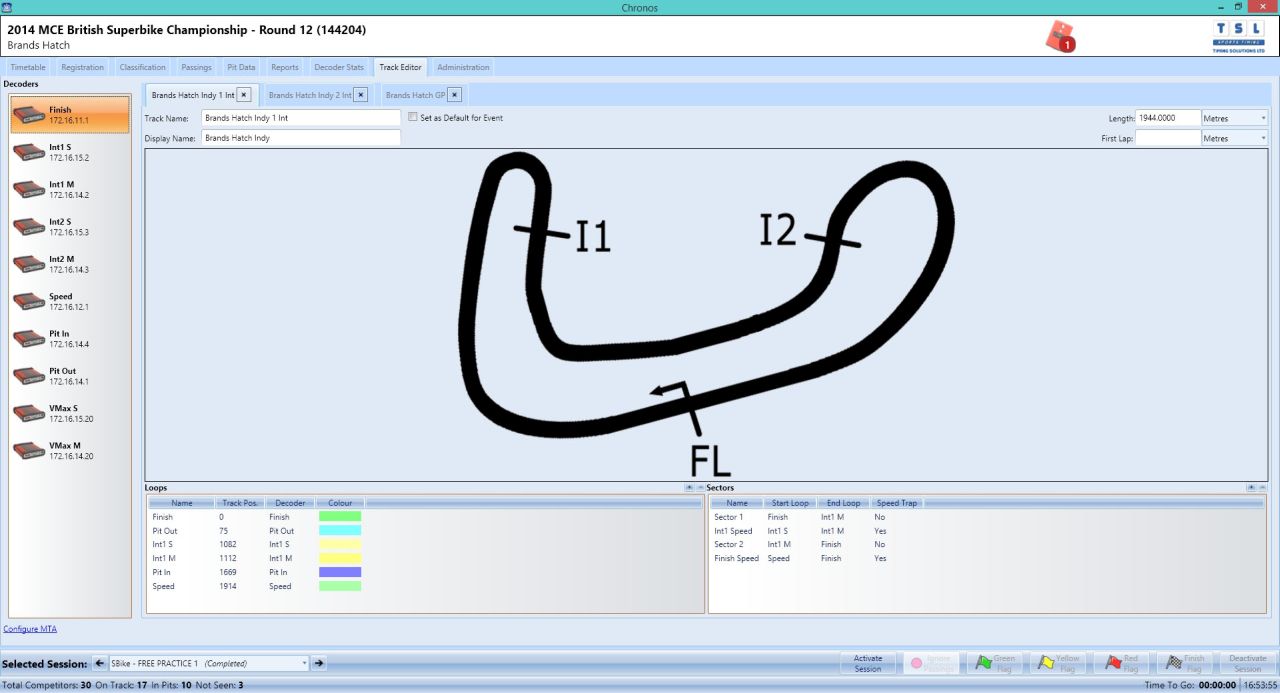1280x693 pixels.
Task: Click the Red Flag control
Action: point(1122,662)
